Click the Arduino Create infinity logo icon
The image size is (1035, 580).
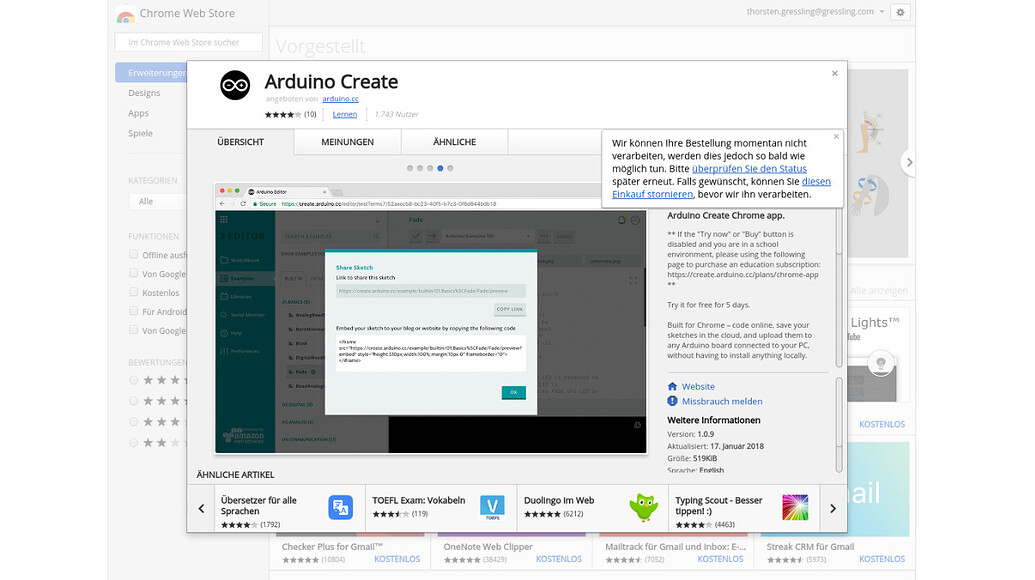pyautogui.click(x=235, y=85)
